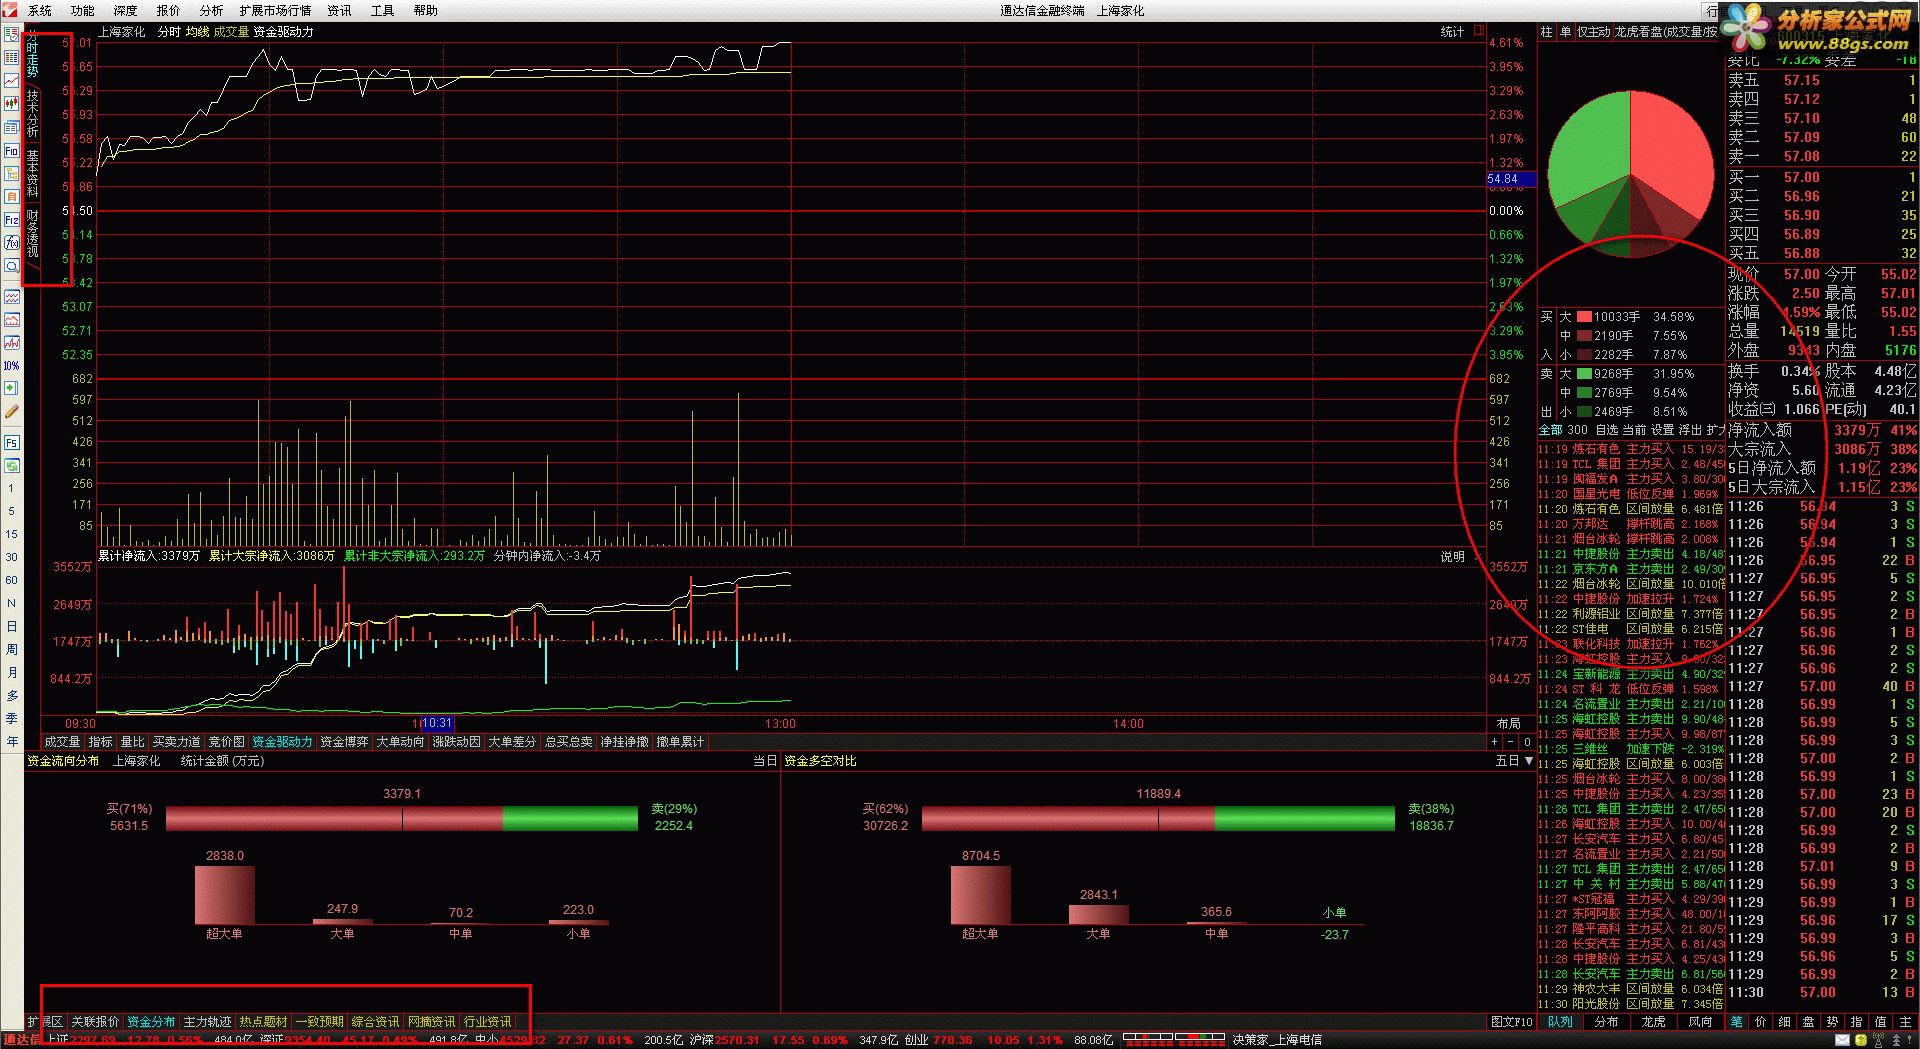This screenshot has height=1049, width=1920.
Task: Open the f(x) formula icon
Action: (x=11, y=243)
